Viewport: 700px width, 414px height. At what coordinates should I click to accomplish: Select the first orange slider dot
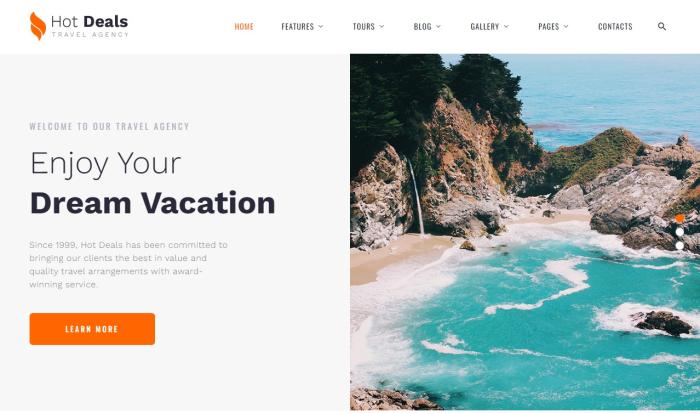click(x=679, y=218)
